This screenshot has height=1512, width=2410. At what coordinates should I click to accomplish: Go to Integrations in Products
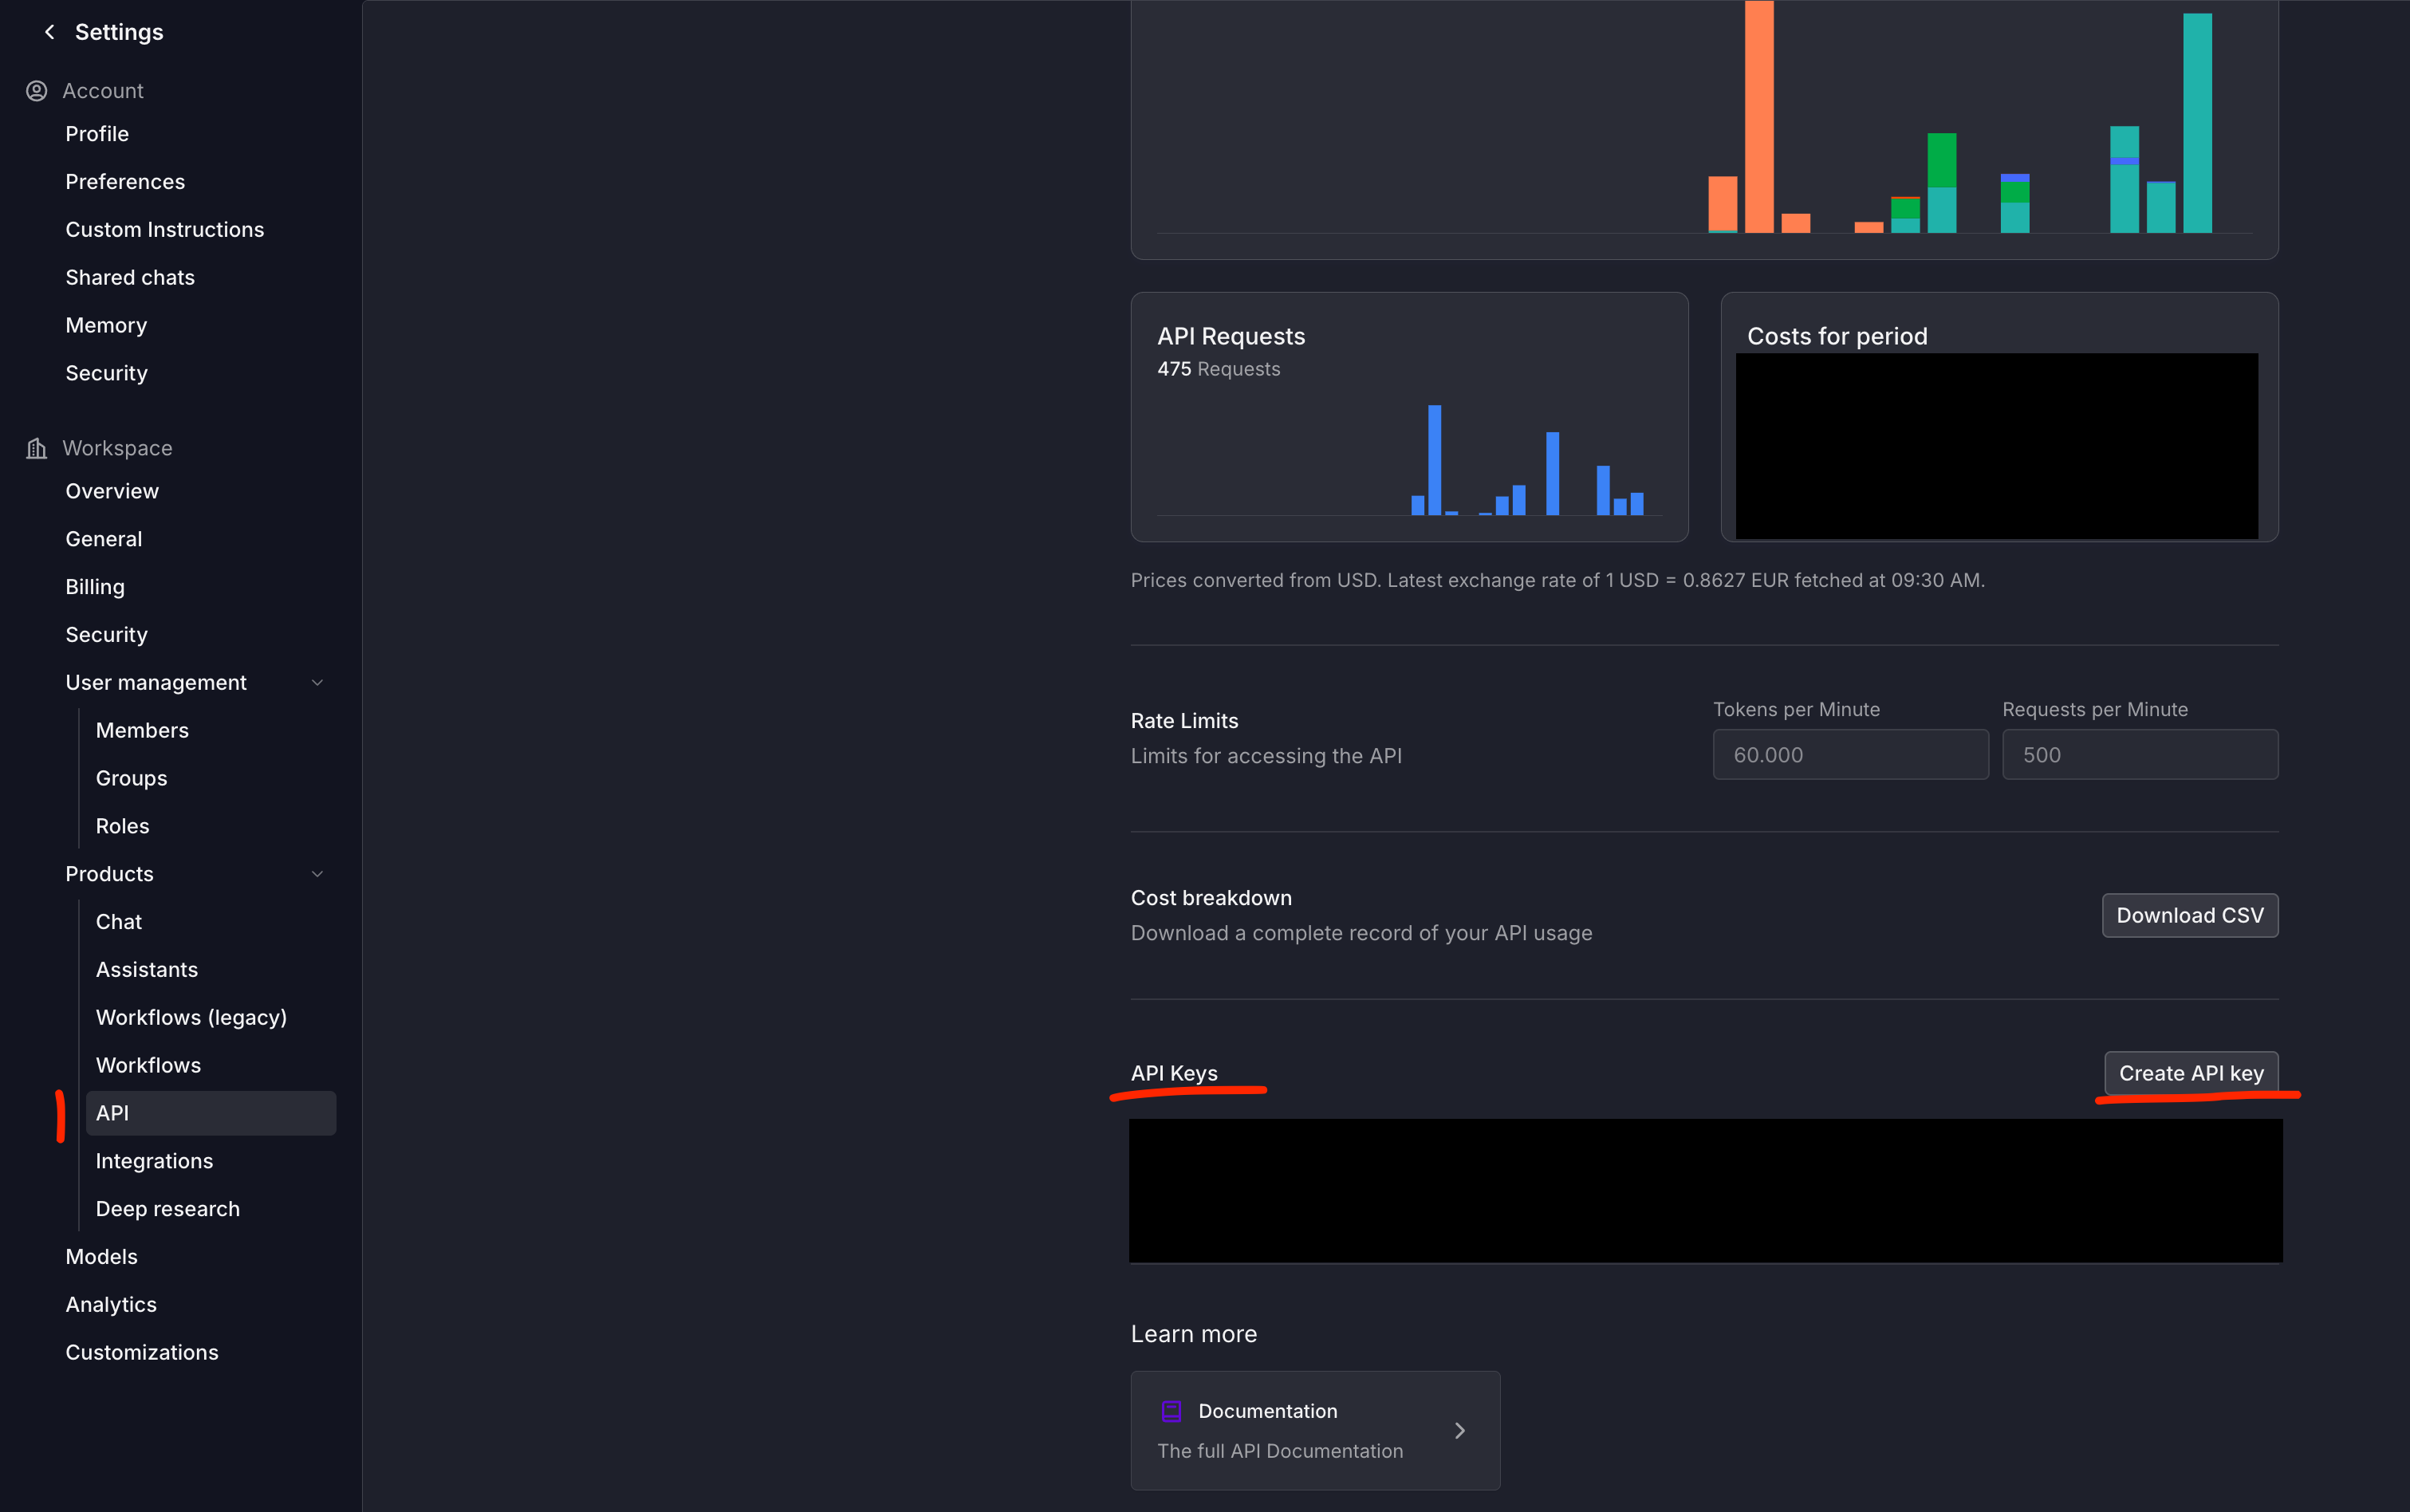(x=154, y=1161)
